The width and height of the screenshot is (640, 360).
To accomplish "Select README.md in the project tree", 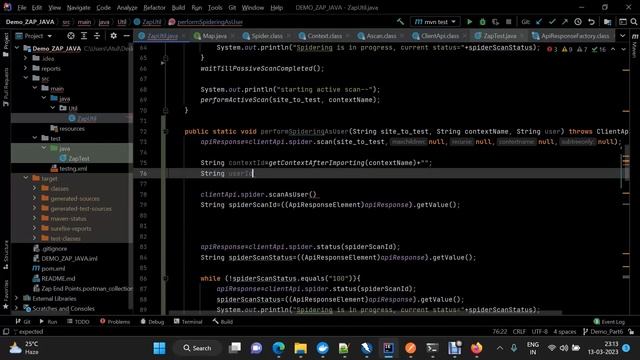I will (x=58, y=278).
